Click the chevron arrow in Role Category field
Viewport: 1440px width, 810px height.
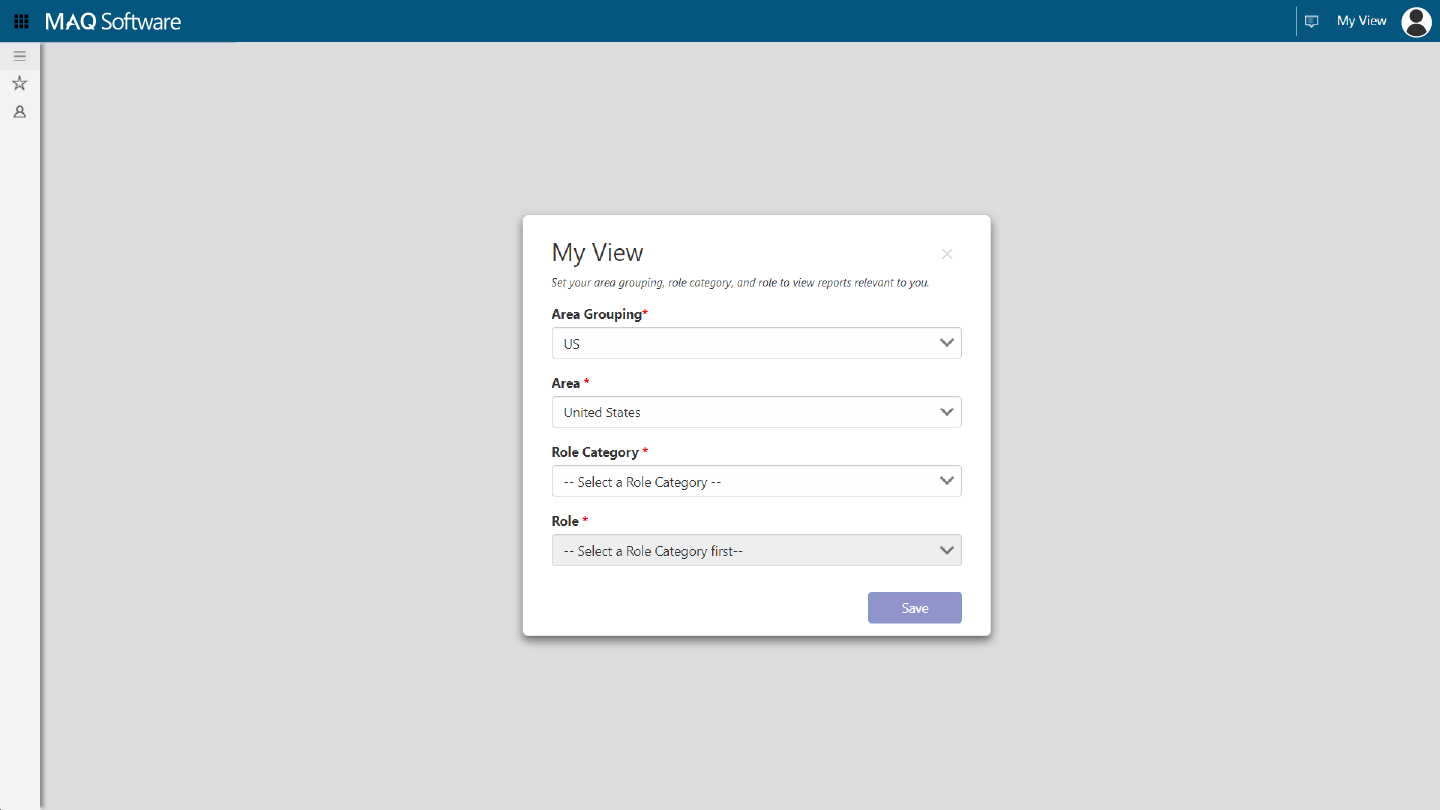click(x=947, y=481)
